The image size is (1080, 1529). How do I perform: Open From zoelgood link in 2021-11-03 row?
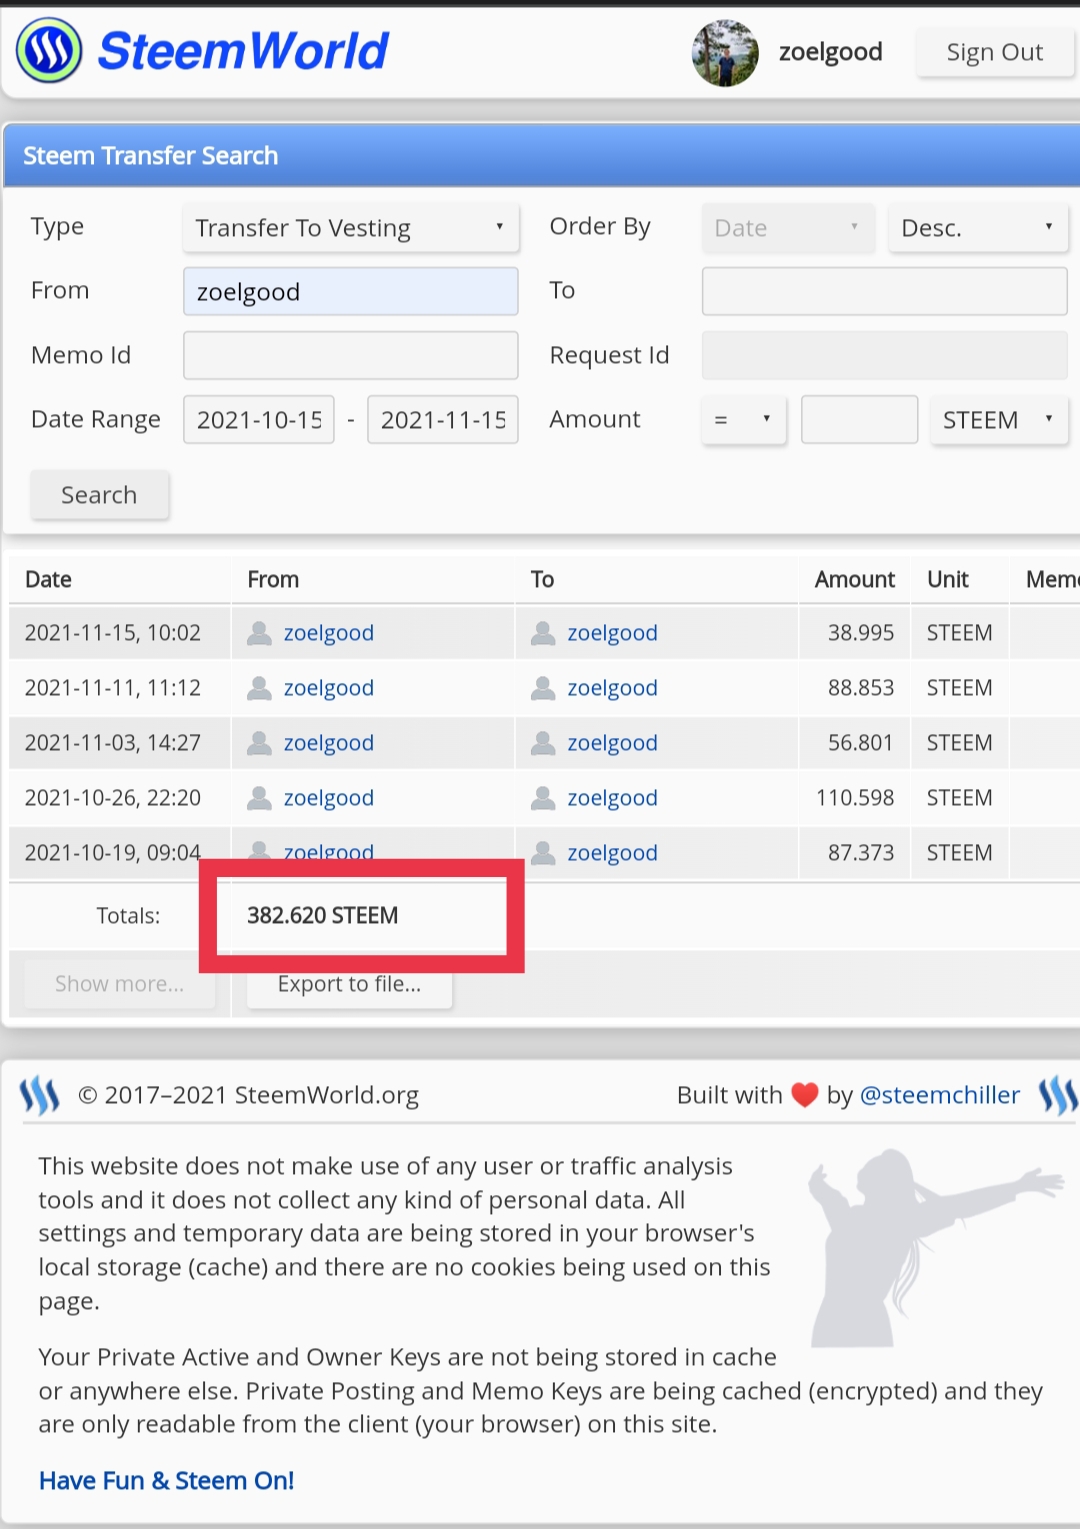[329, 743]
